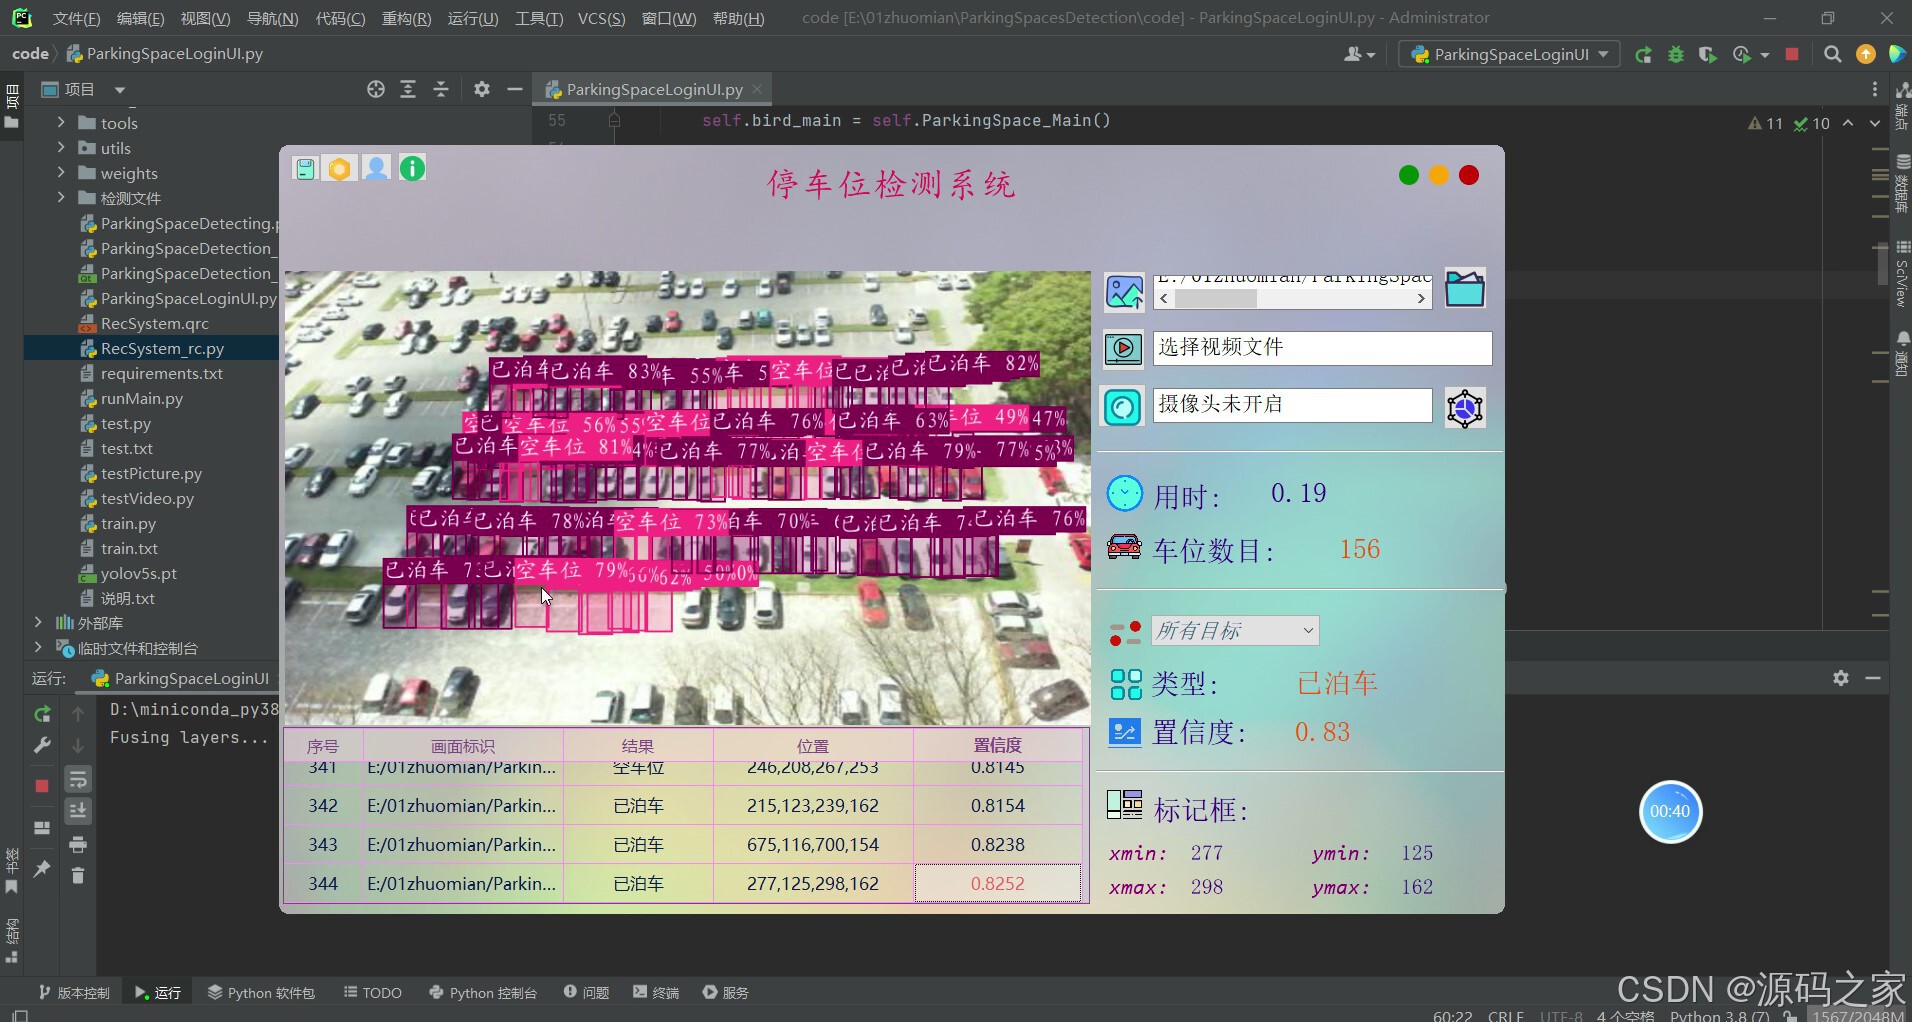The image size is (1912, 1022).
Task: Open the 文件(F) menu
Action: pos(76,18)
